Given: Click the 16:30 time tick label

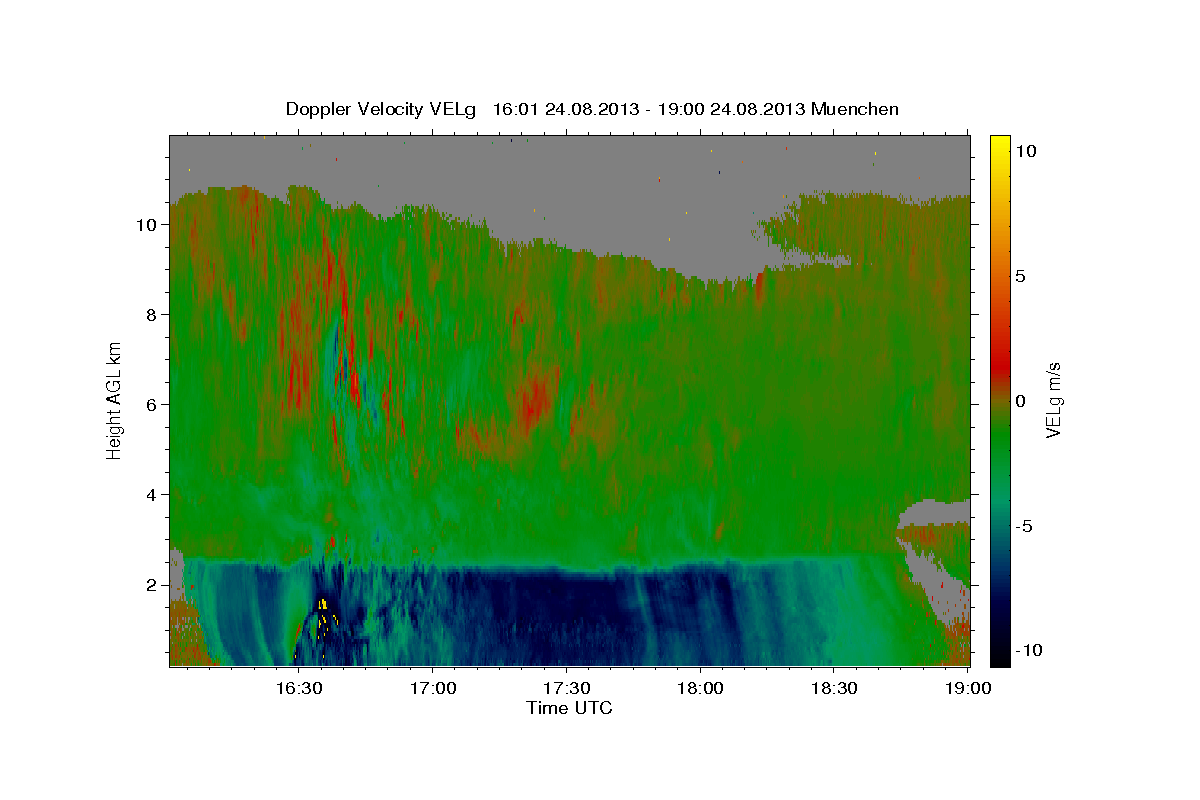Looking at the screenshot, I should 298,689.
